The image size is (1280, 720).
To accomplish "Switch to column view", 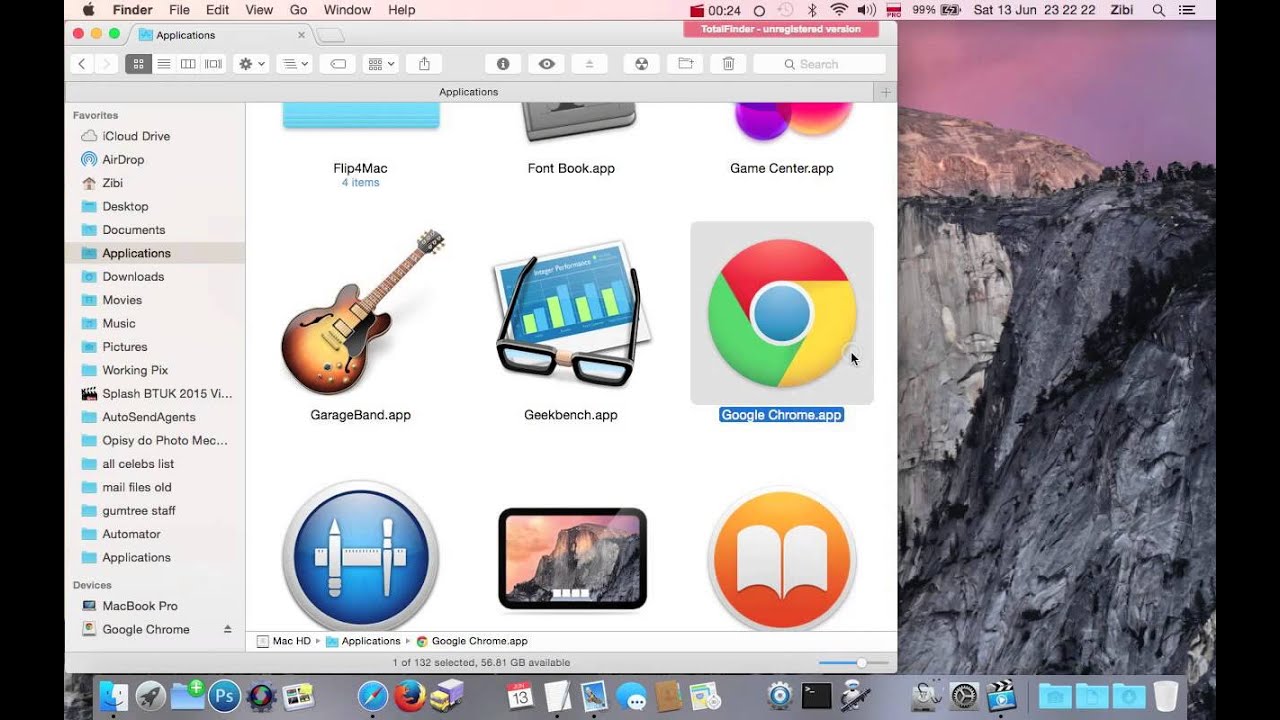I will [x=188, y=64].
